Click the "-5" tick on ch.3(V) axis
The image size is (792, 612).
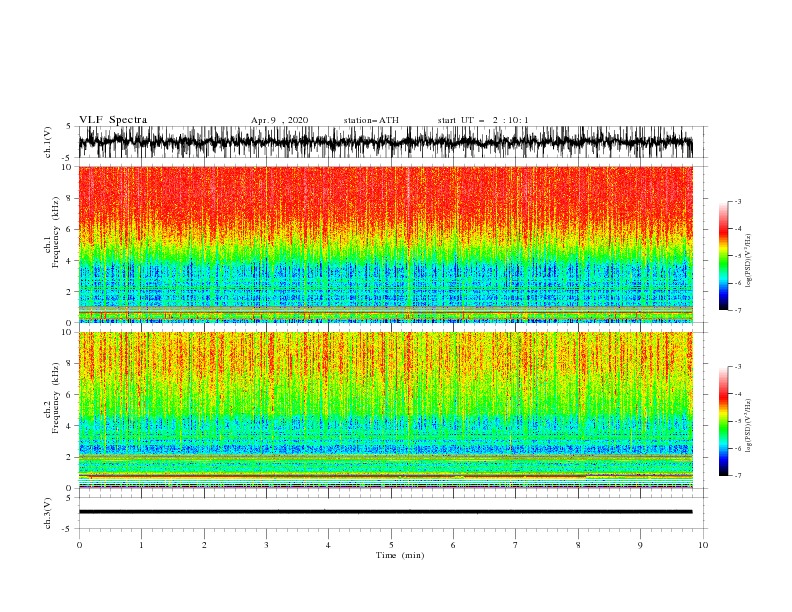(x=67, y=529)
